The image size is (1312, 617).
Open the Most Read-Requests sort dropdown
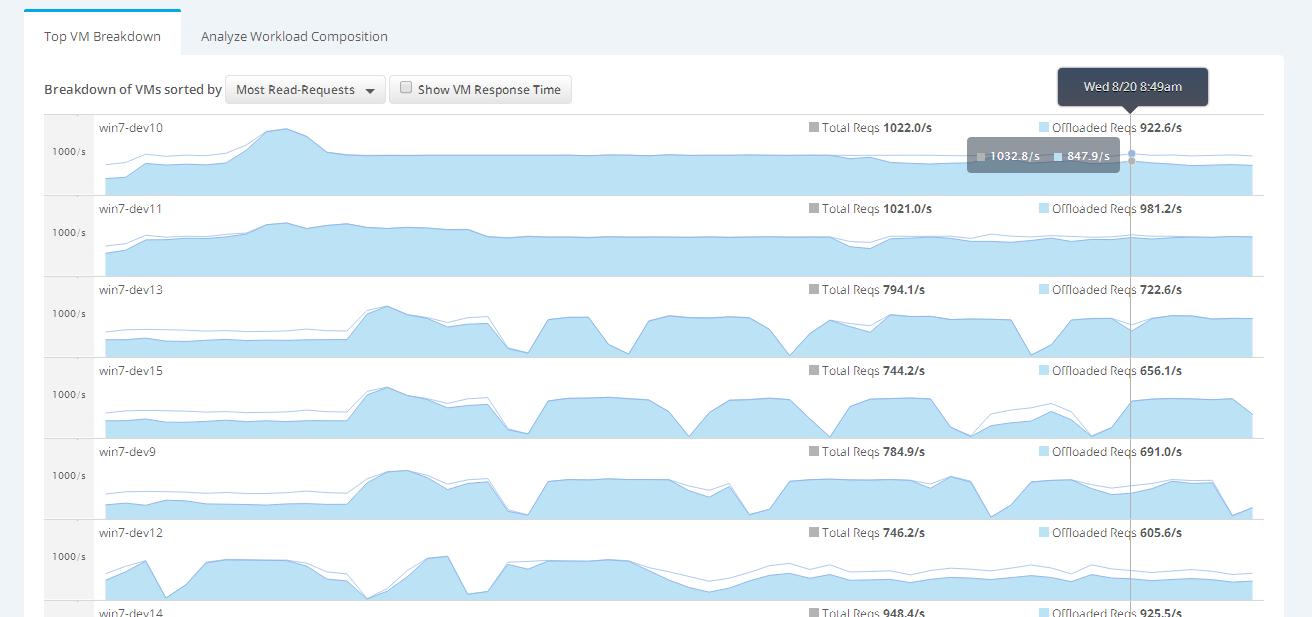click(x=305, y=90)
